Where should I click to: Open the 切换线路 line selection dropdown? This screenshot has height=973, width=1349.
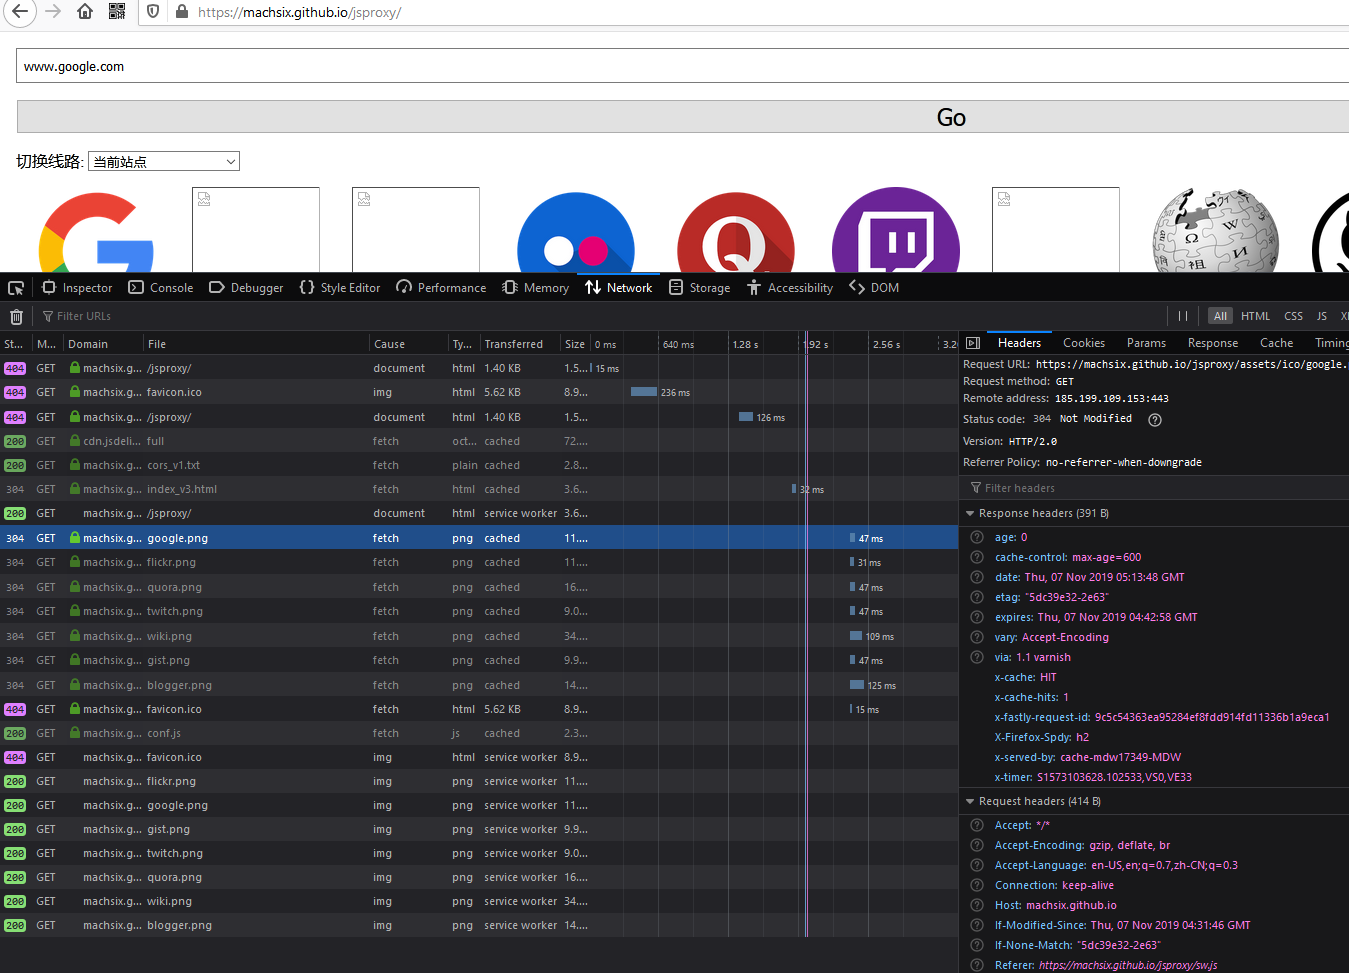click(x=163, y=160)
